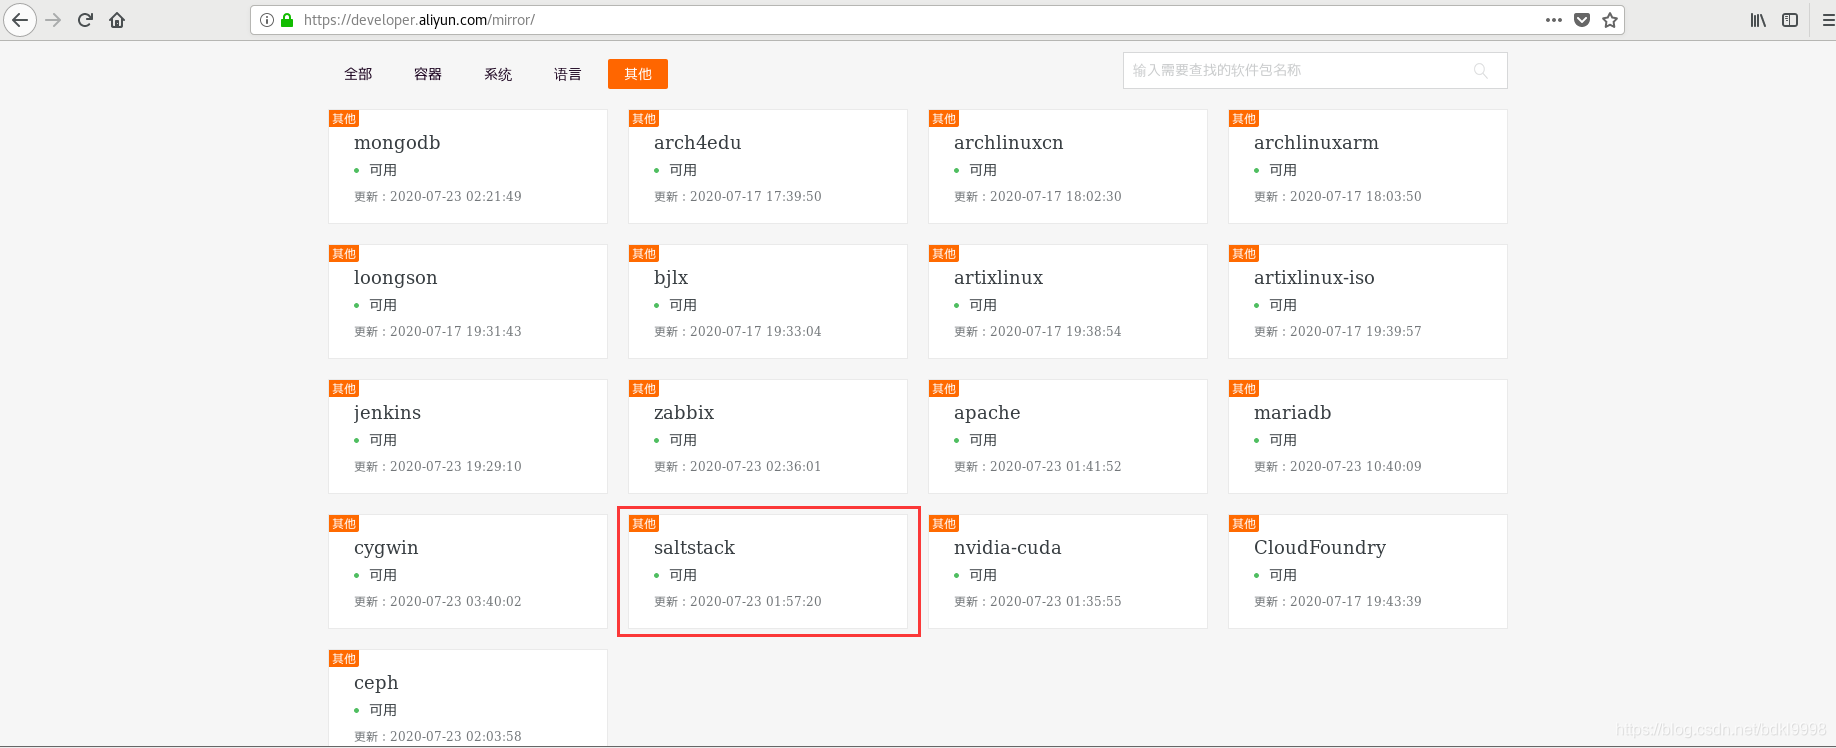Switch to the 系统 category tab

pos(498,74)
